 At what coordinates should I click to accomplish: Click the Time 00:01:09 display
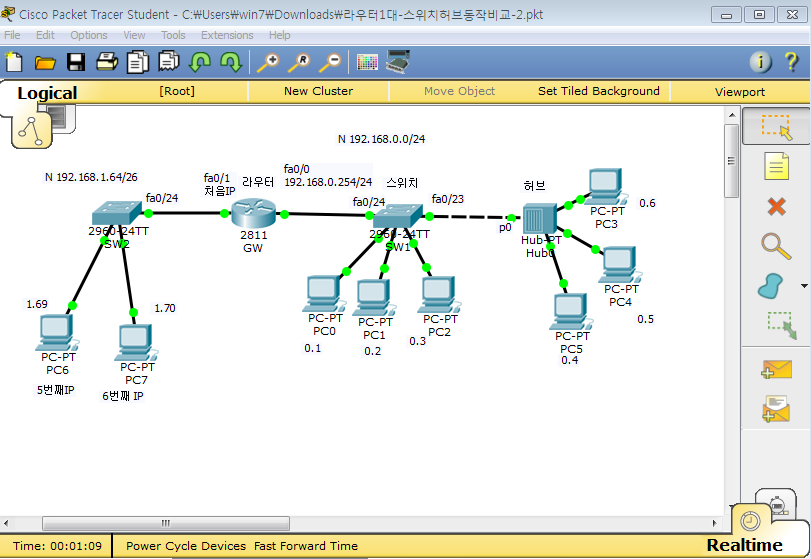(x=57, y=546)
